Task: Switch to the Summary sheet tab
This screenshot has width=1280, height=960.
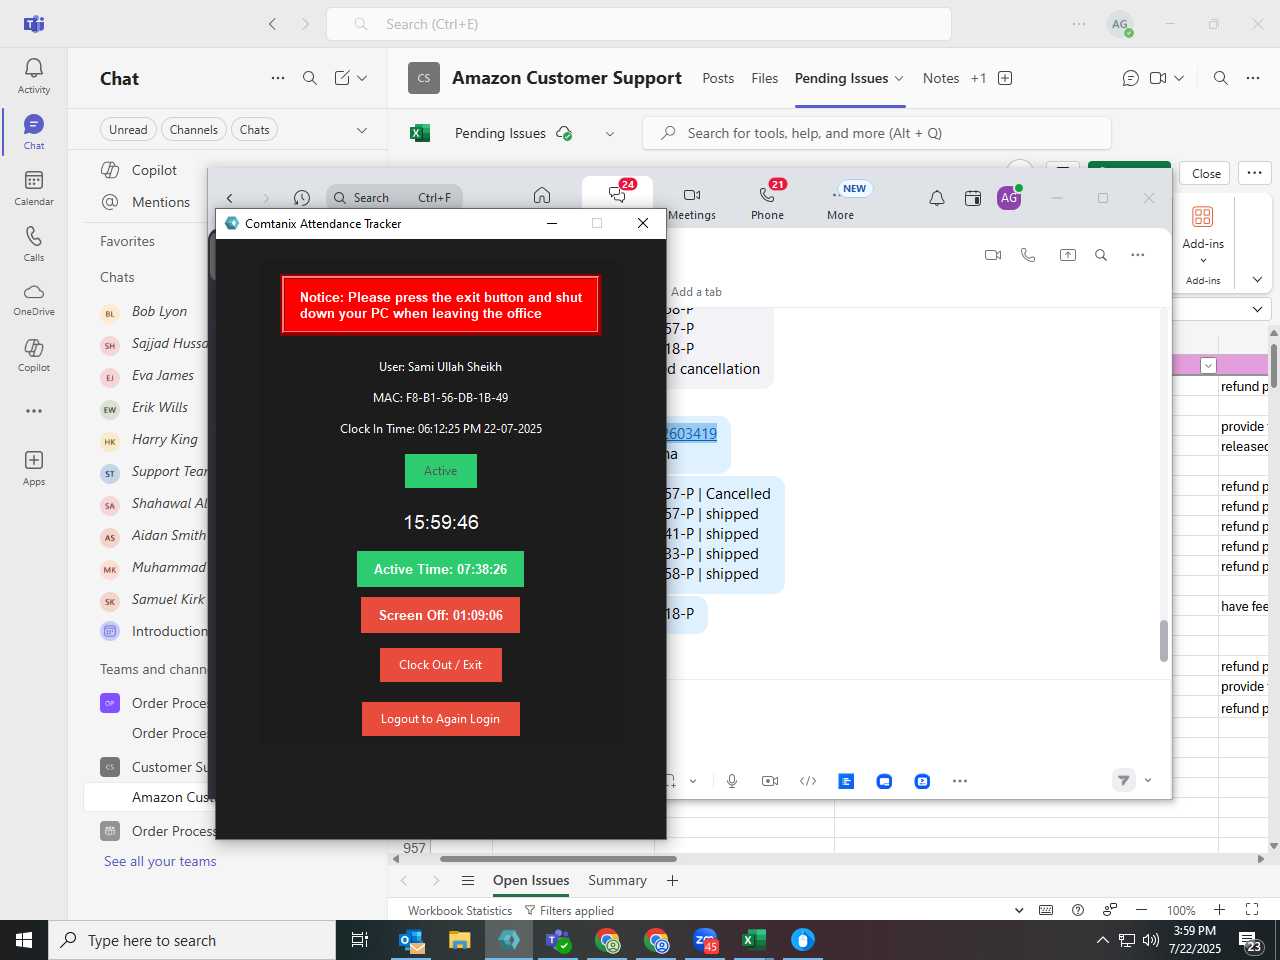Action: 617,880
